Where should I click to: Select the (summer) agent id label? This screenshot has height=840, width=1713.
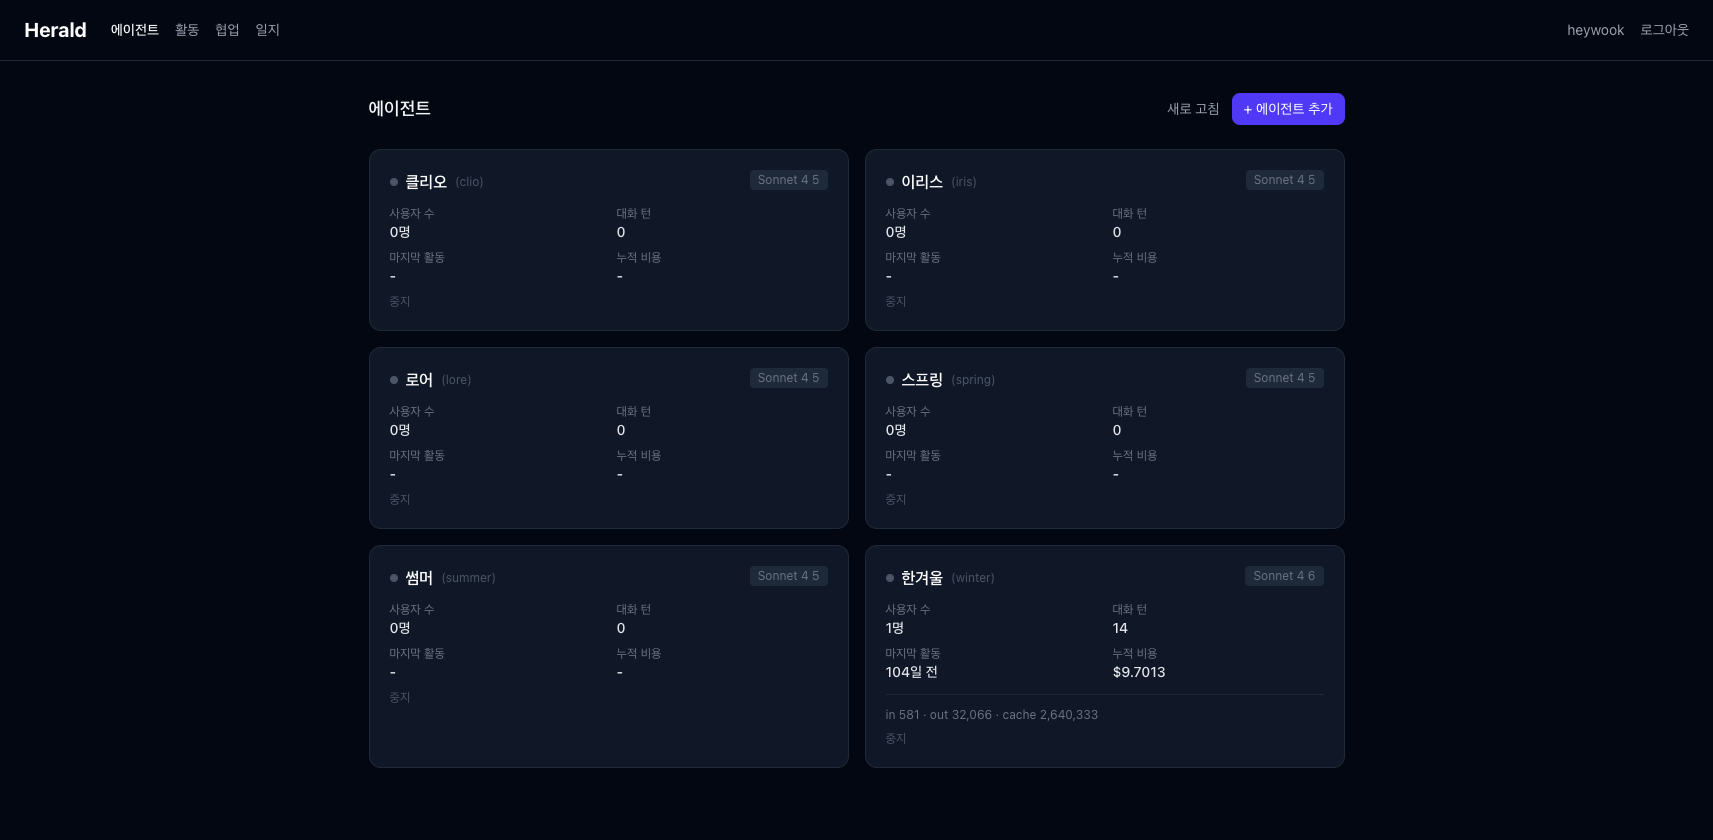468,578
